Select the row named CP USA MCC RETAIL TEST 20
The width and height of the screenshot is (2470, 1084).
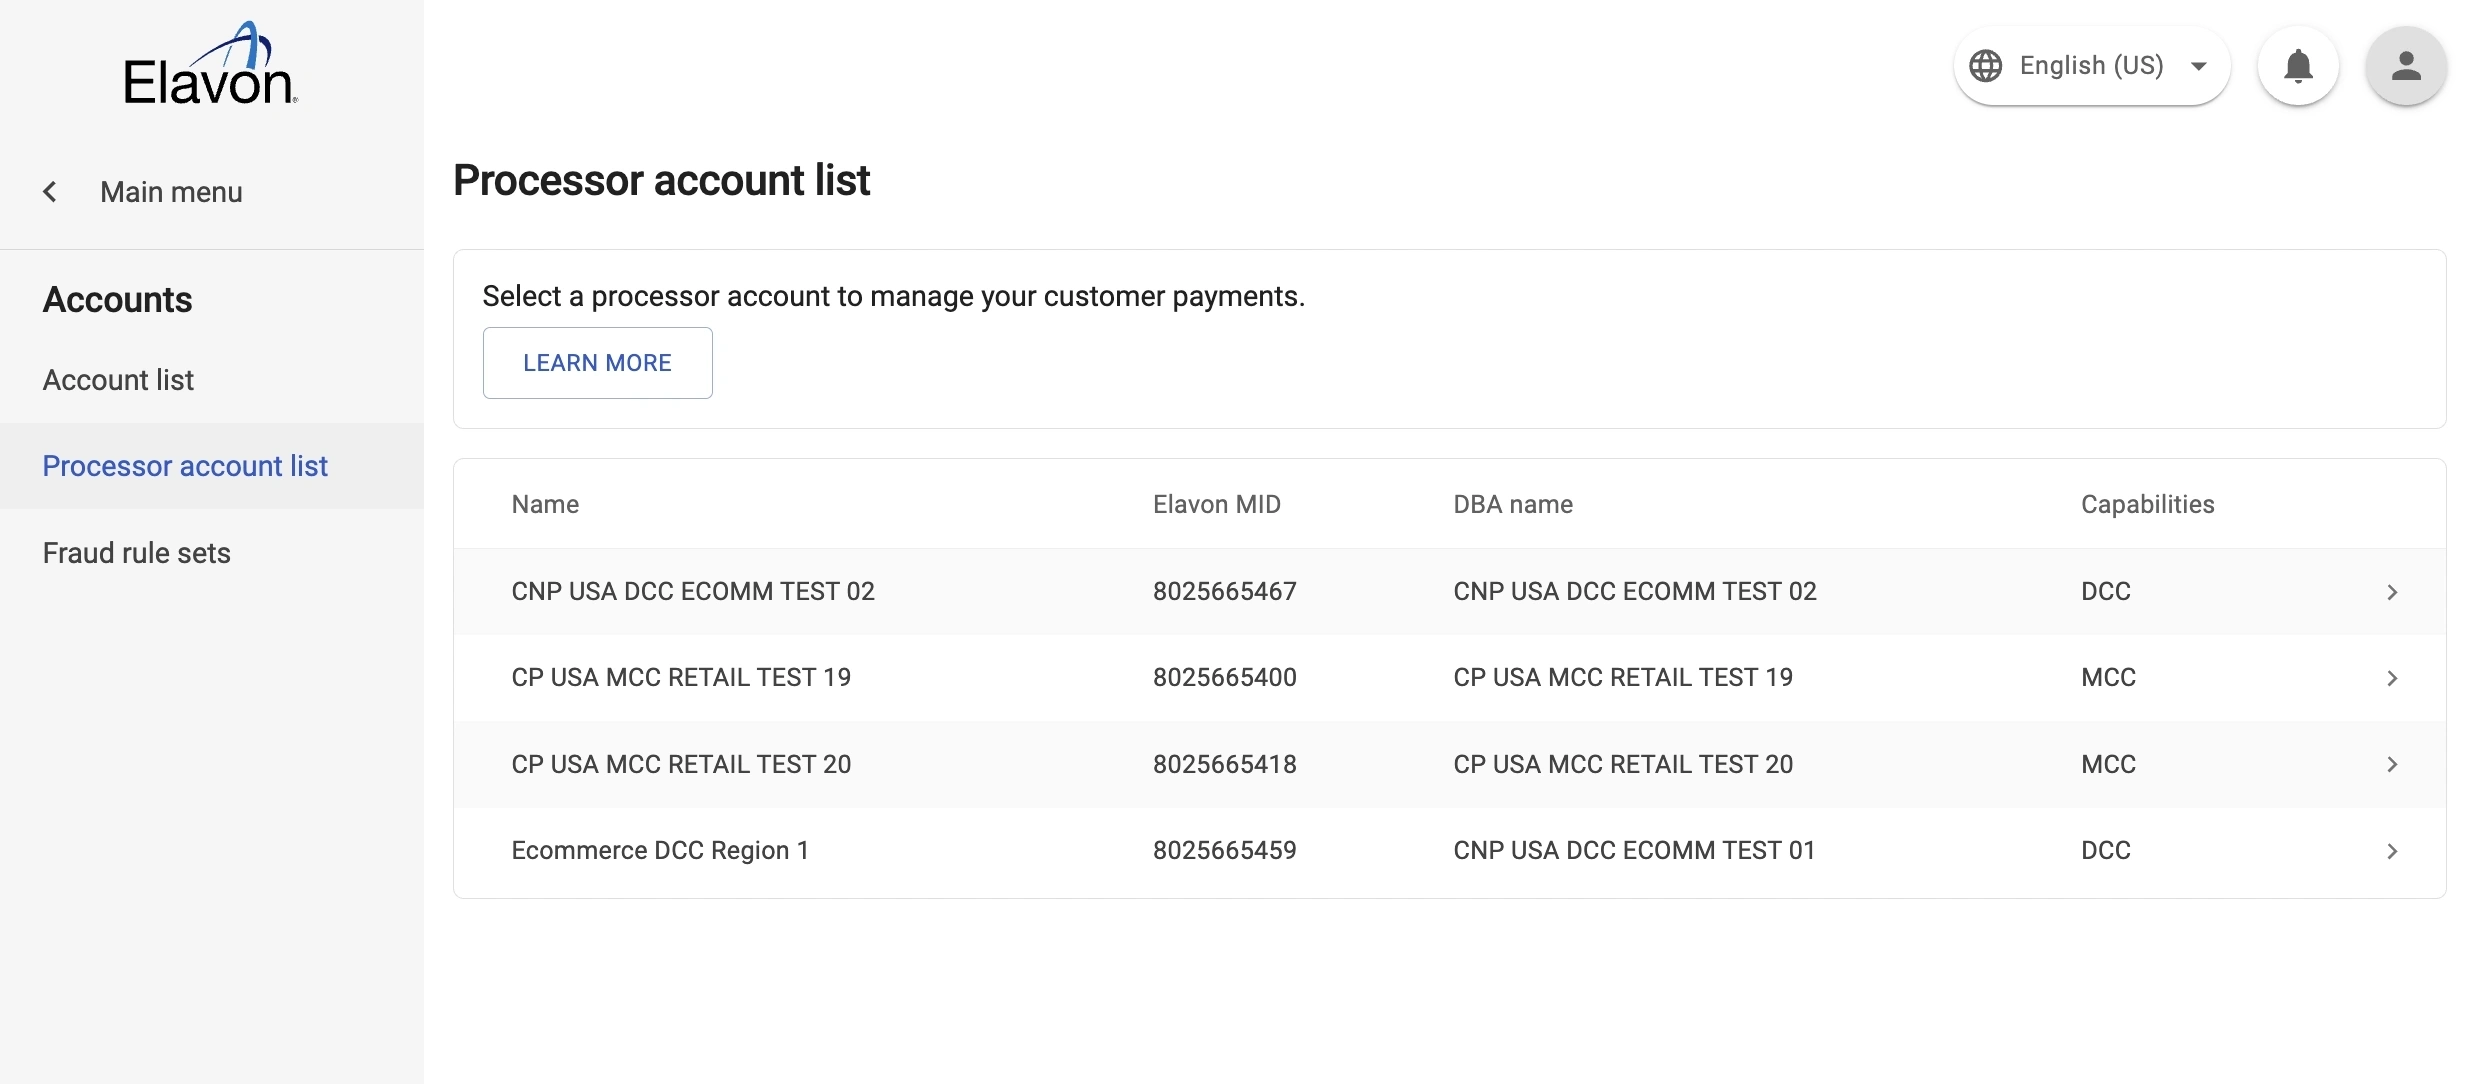[x=681, y=765]
